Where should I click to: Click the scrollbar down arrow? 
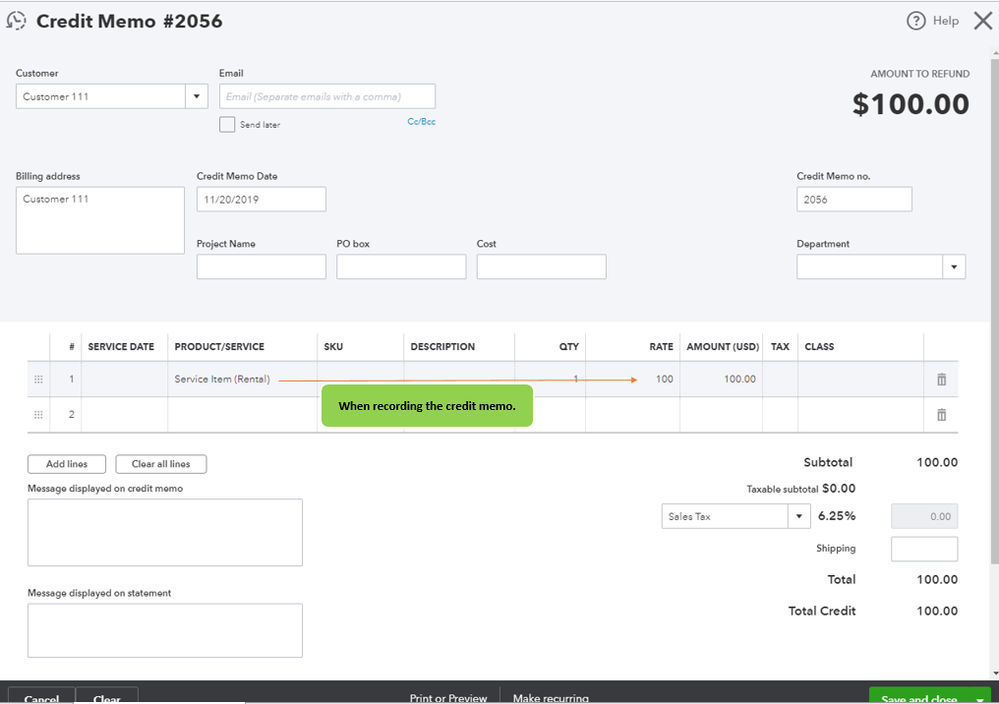point(995,673)
